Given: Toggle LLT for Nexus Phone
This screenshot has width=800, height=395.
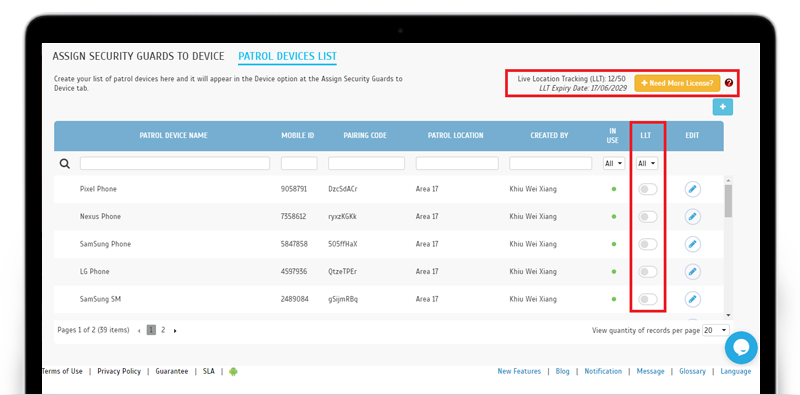Looking at the screenshot, I should (648, 217).
